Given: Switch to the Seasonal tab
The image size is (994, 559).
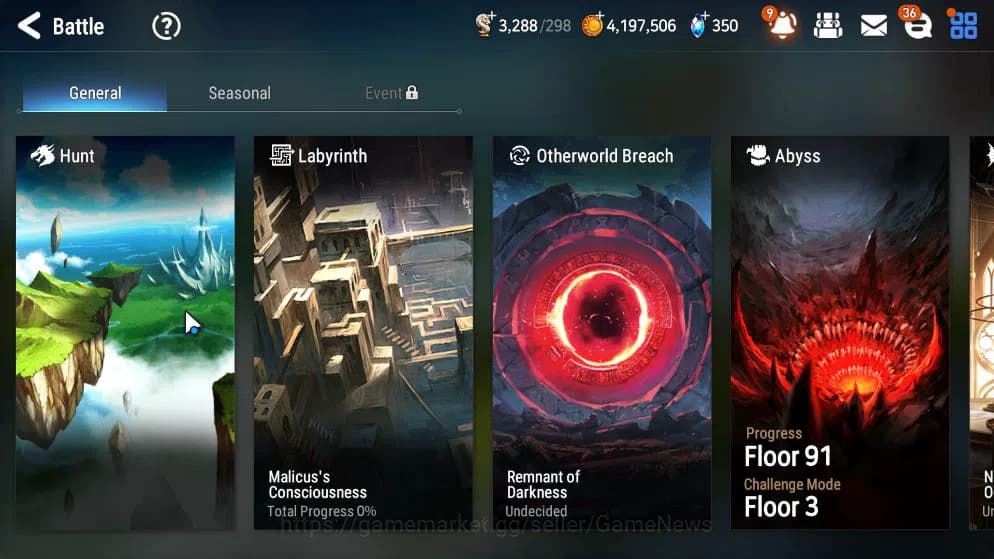Looking at the screenshot, I should 240,93.
